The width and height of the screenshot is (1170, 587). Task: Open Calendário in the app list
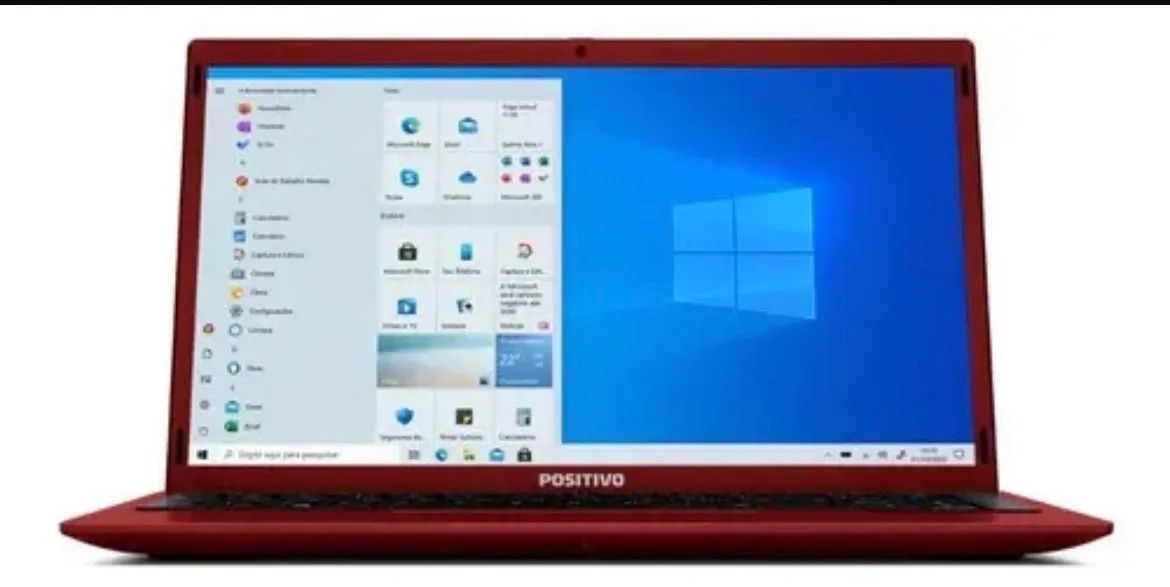[260, 236]
